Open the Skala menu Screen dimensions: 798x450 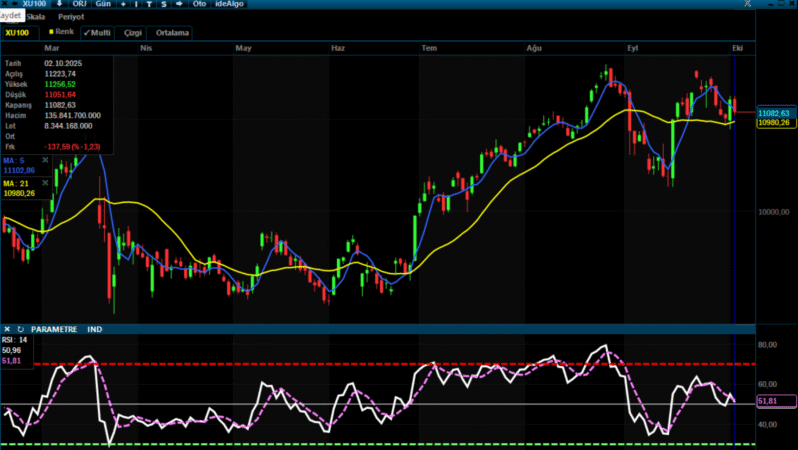35,17
